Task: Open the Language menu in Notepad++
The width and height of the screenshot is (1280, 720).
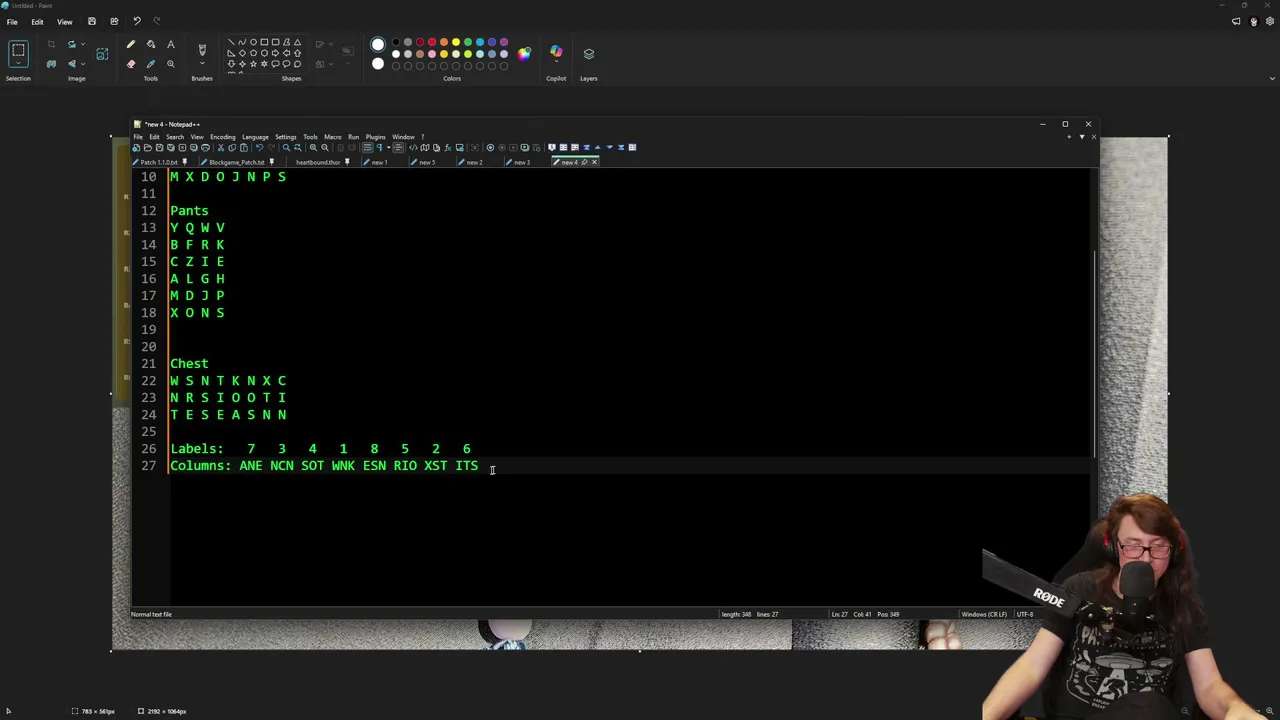Action: point(255,137)
